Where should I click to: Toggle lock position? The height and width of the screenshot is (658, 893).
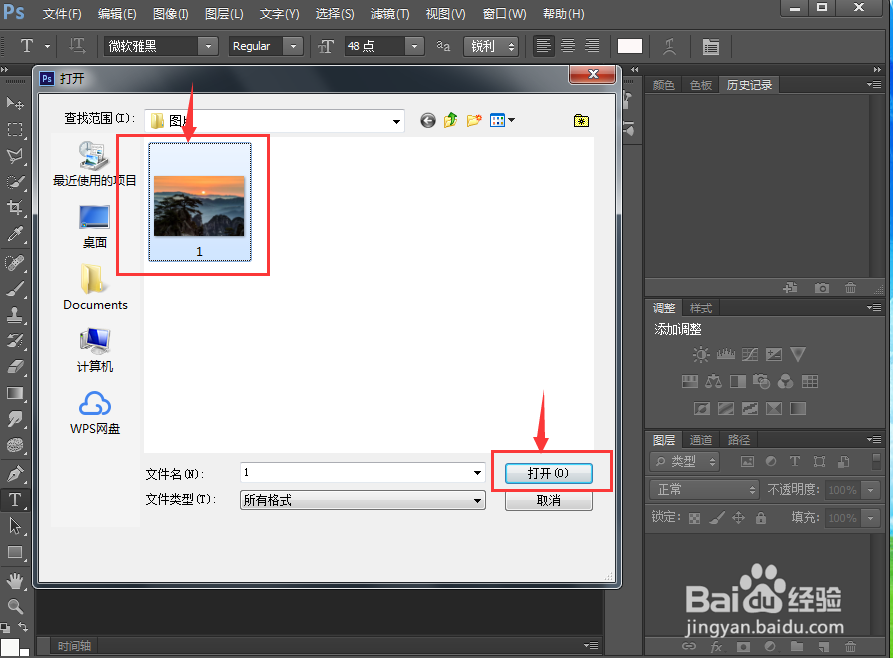[739, 518]
